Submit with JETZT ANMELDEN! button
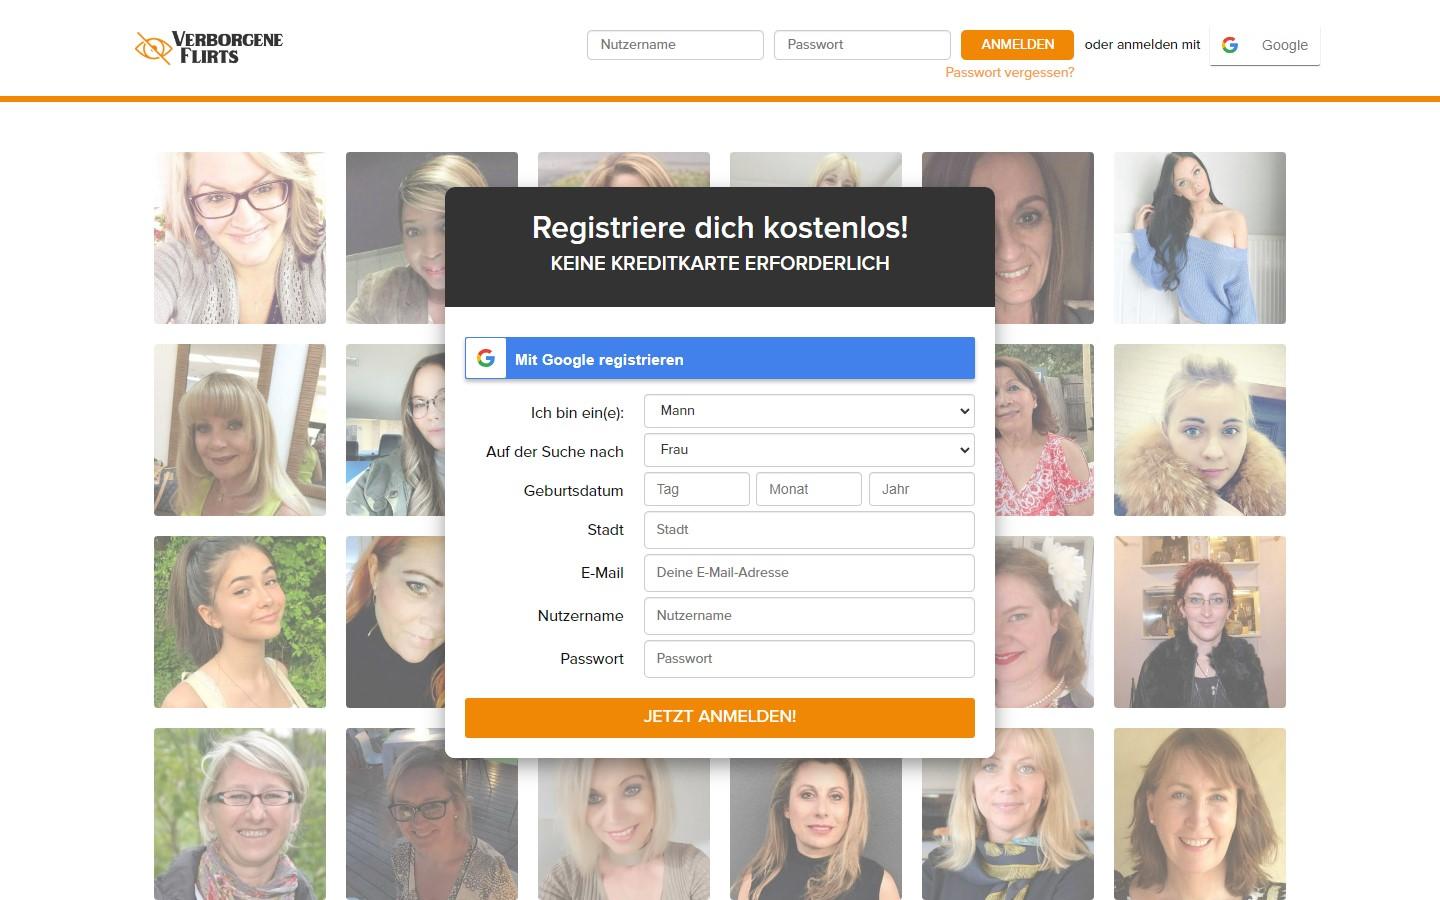Screen dimensions: 1440x900 point(720,718)
